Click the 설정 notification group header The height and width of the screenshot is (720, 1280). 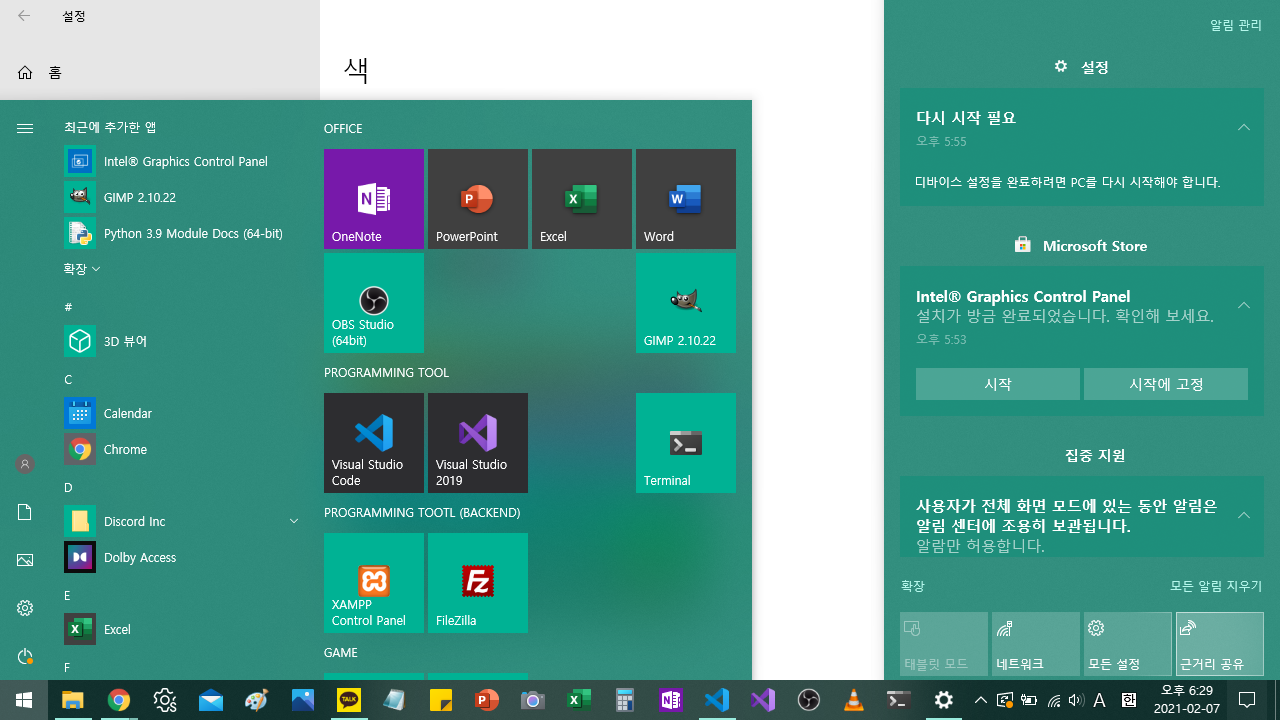[1082, 67]
